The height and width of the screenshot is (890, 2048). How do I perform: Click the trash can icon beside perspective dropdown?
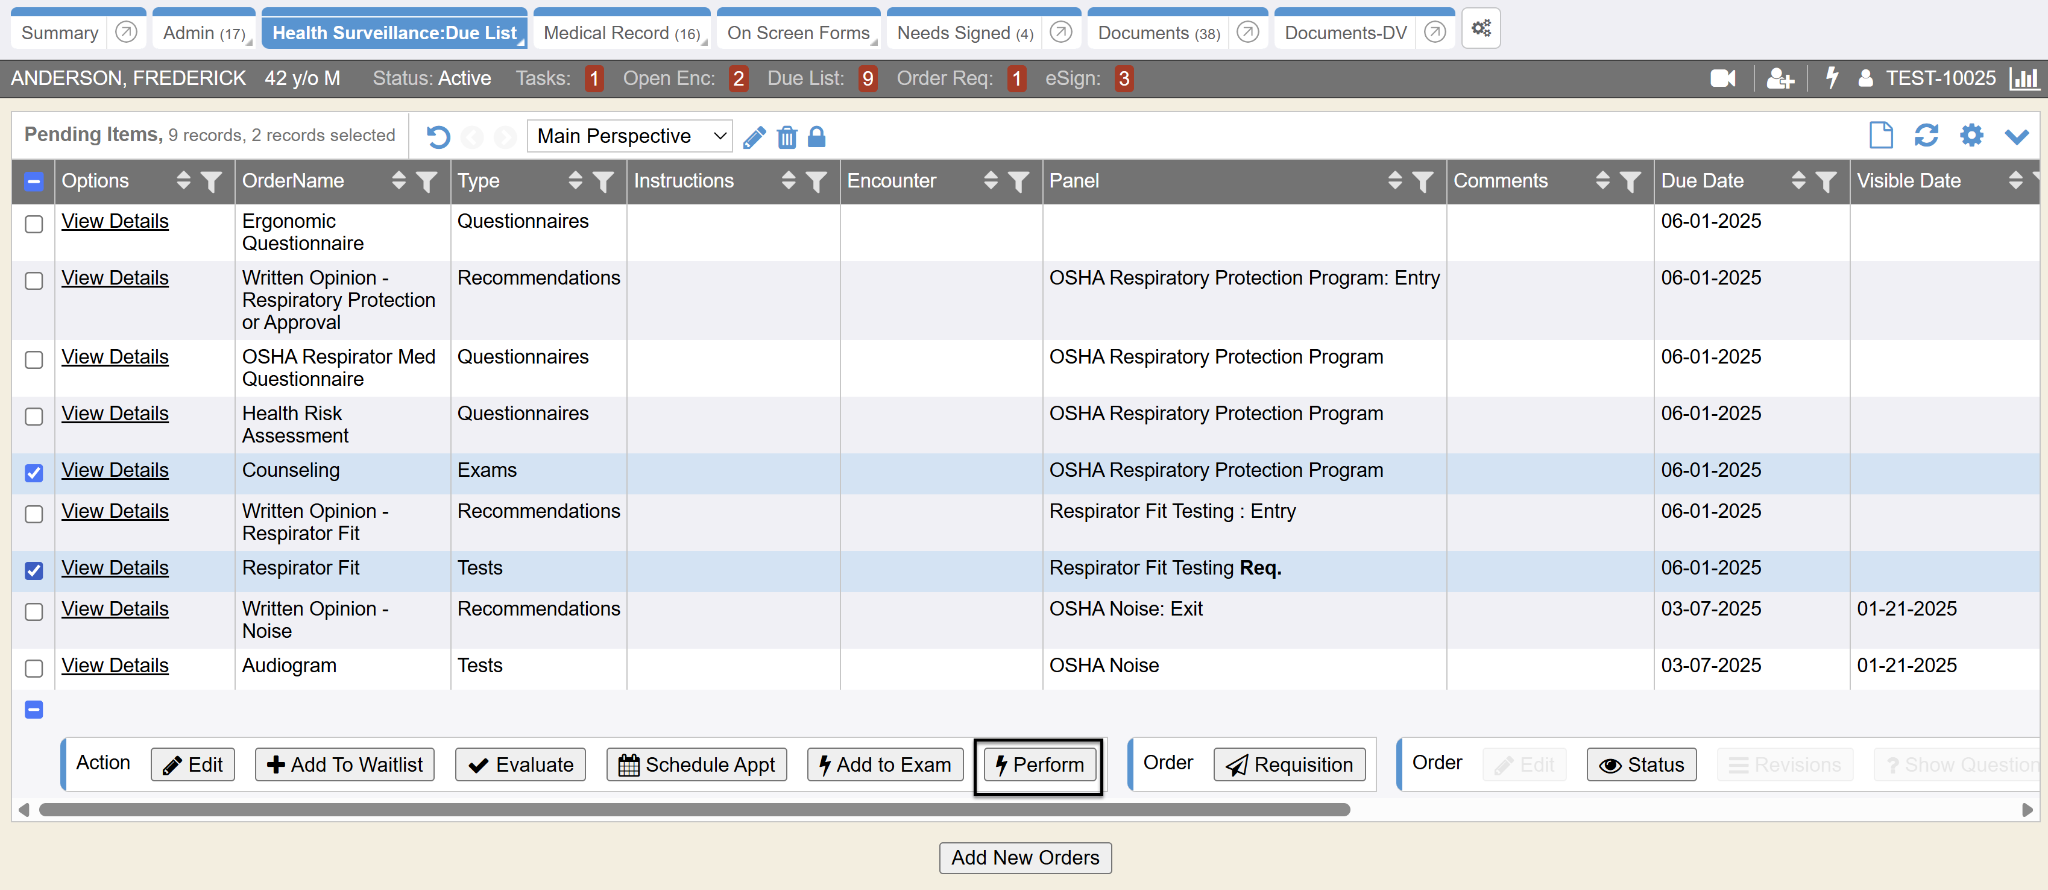(x=787, y=137)
